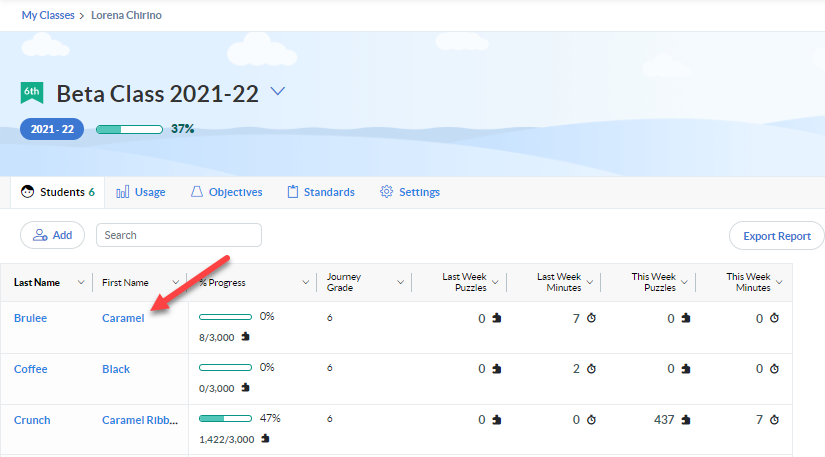825x457 pixels.
Task: Open the Last Name column sort dropdown
Action: pyautogui.click(x=81, y=283)
